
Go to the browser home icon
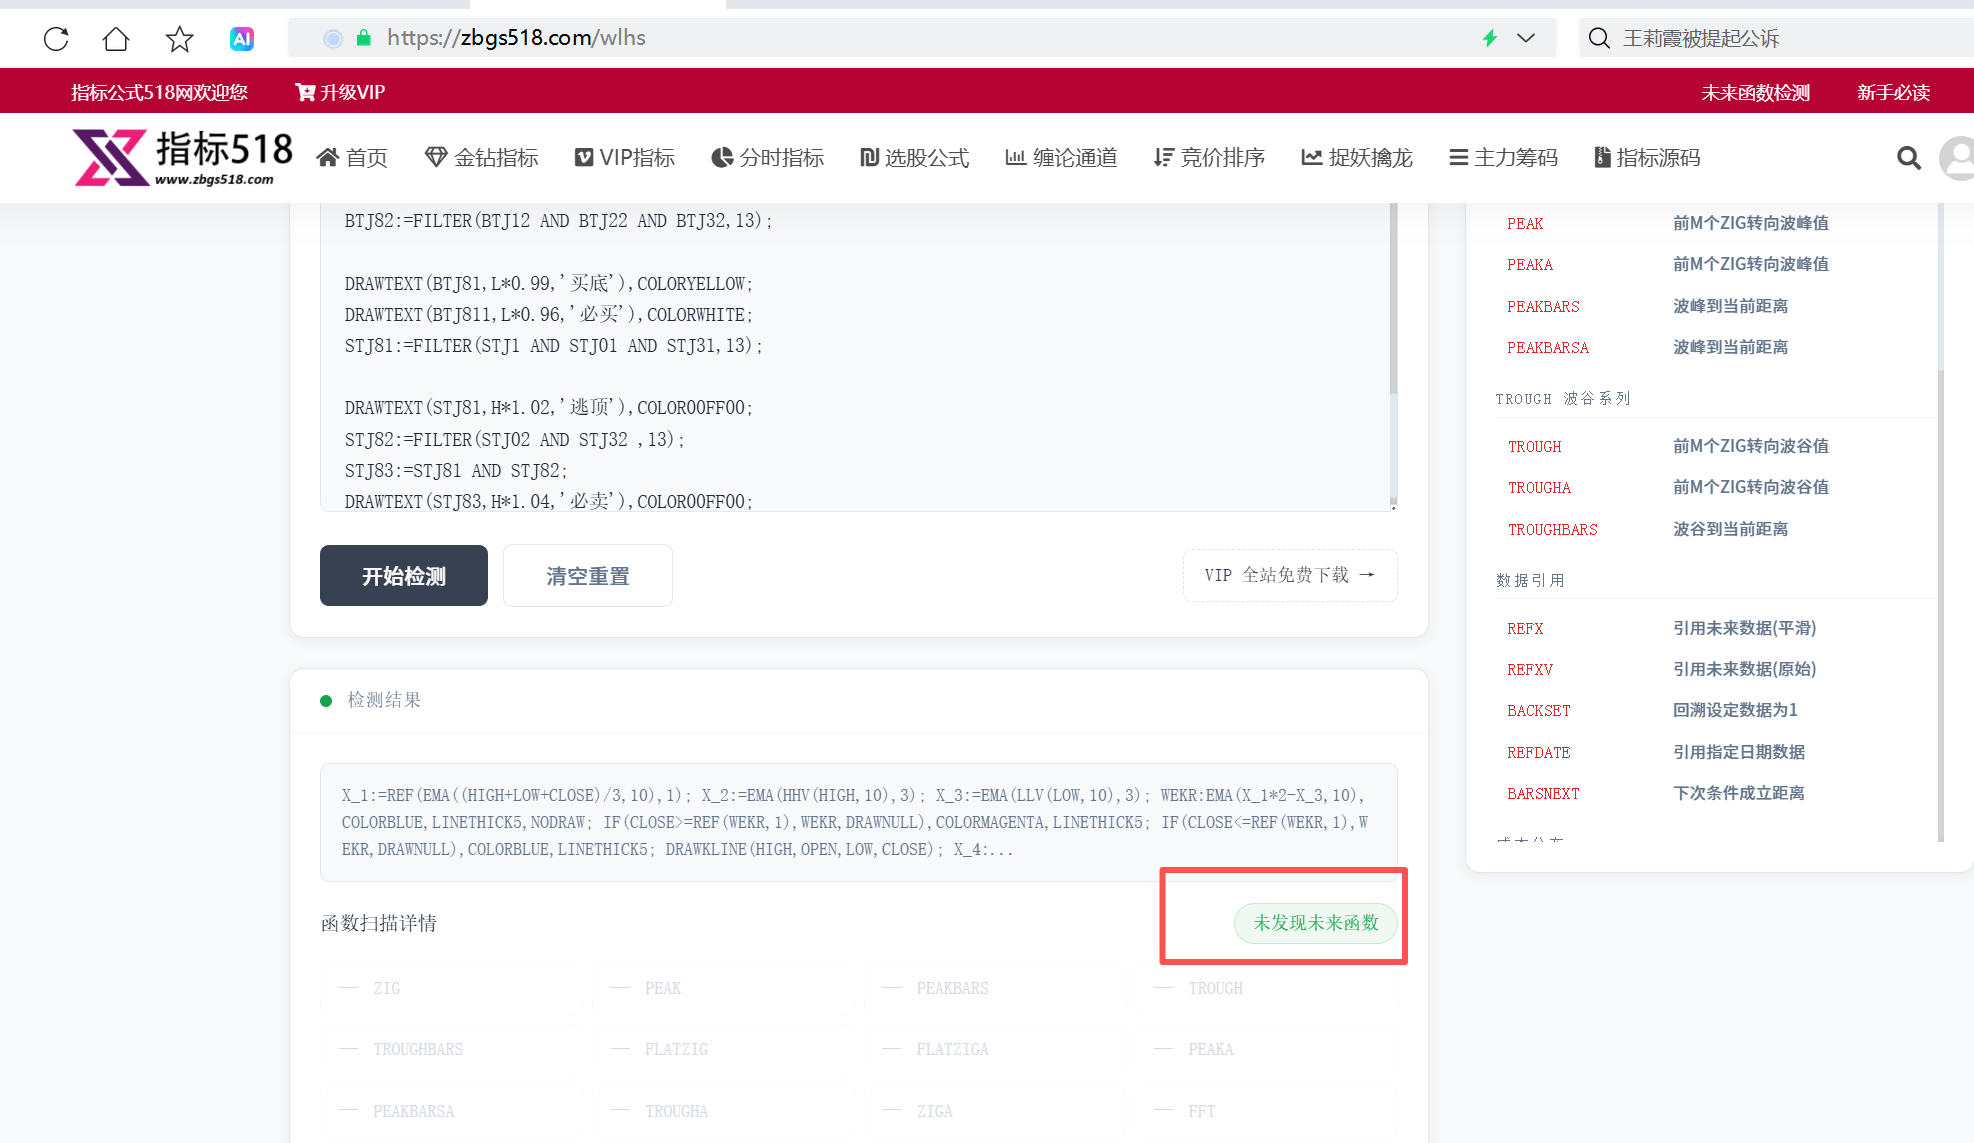(116, 39)
